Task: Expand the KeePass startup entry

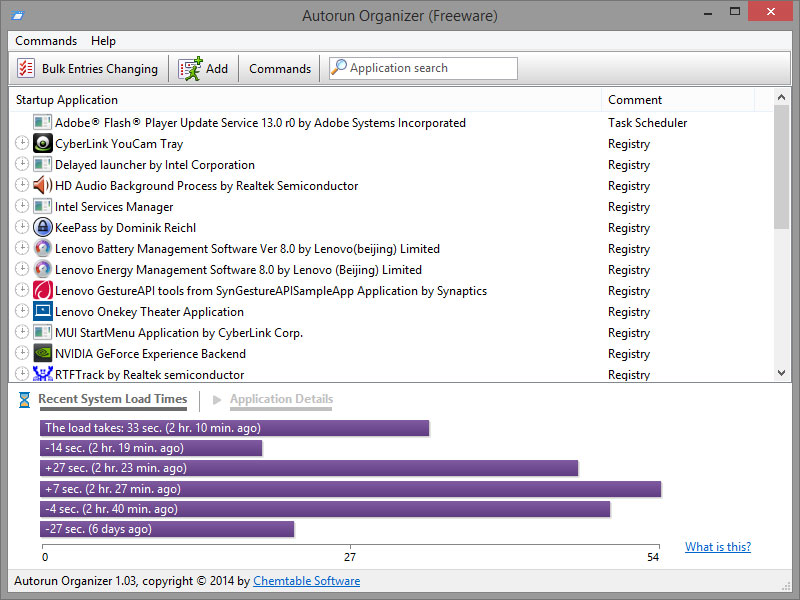Action: (21, 227)
